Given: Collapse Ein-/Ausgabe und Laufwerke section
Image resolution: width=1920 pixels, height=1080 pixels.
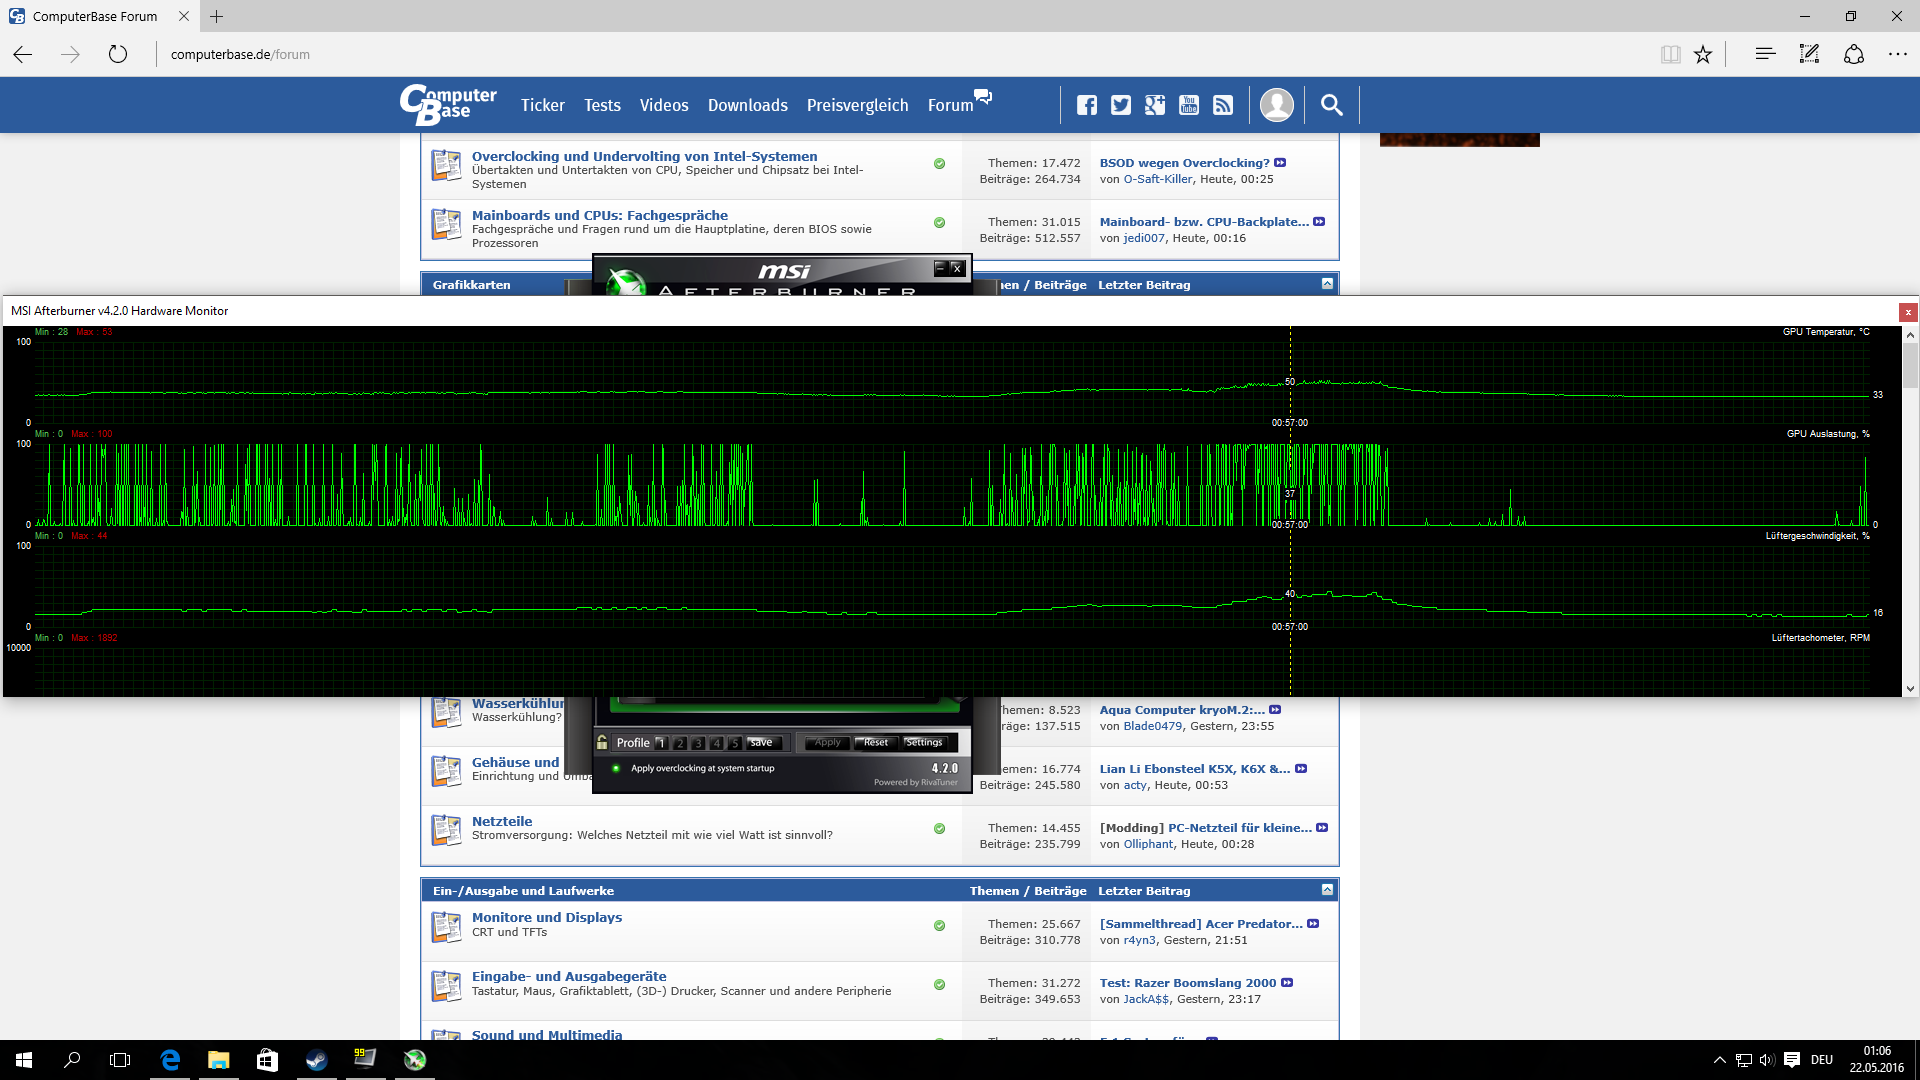Looking at the screenshot, I should [x=1327, y=890].
